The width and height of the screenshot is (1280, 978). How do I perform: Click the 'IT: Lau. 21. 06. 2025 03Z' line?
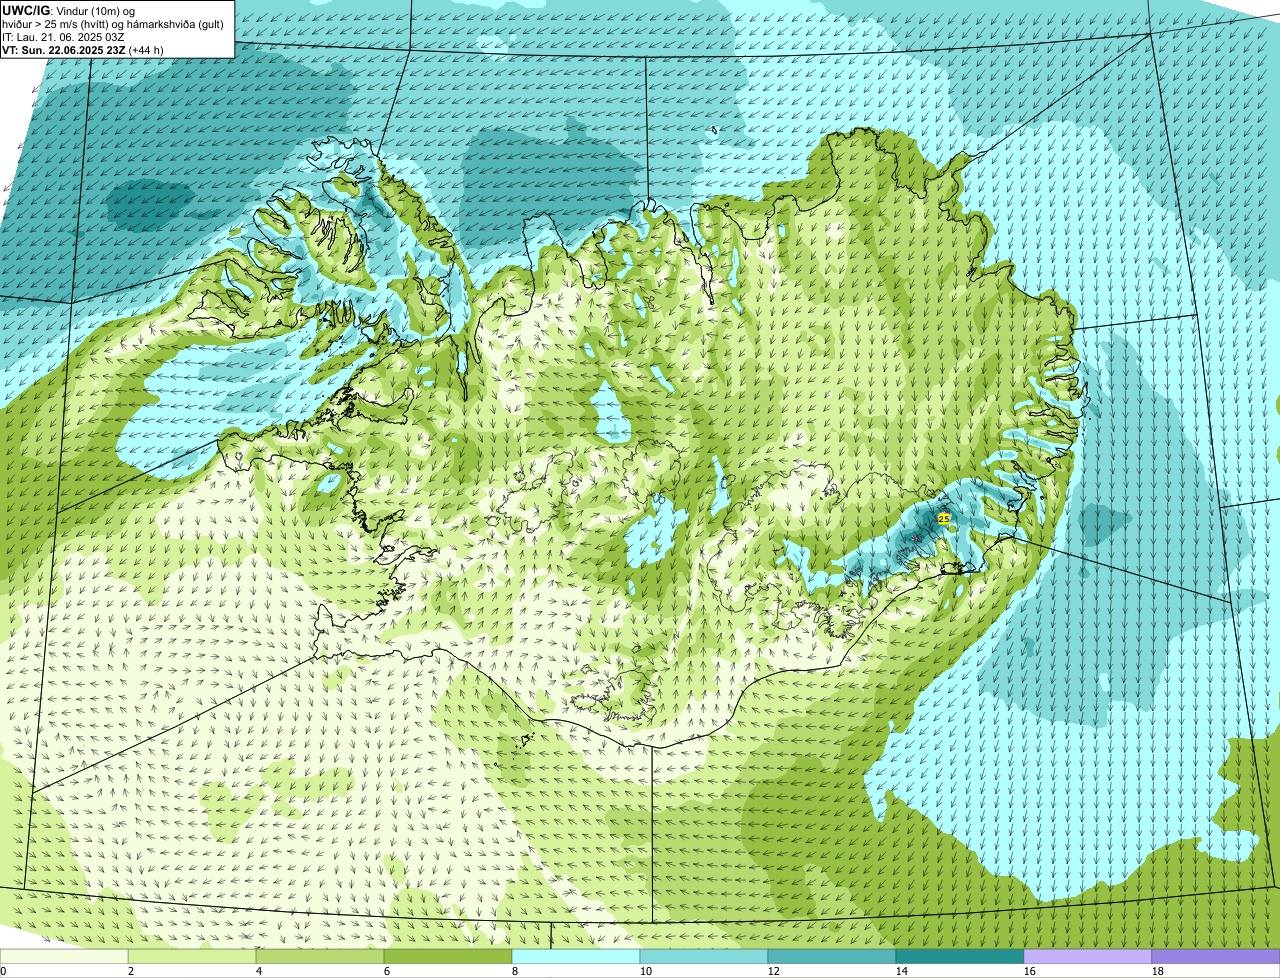63,37
